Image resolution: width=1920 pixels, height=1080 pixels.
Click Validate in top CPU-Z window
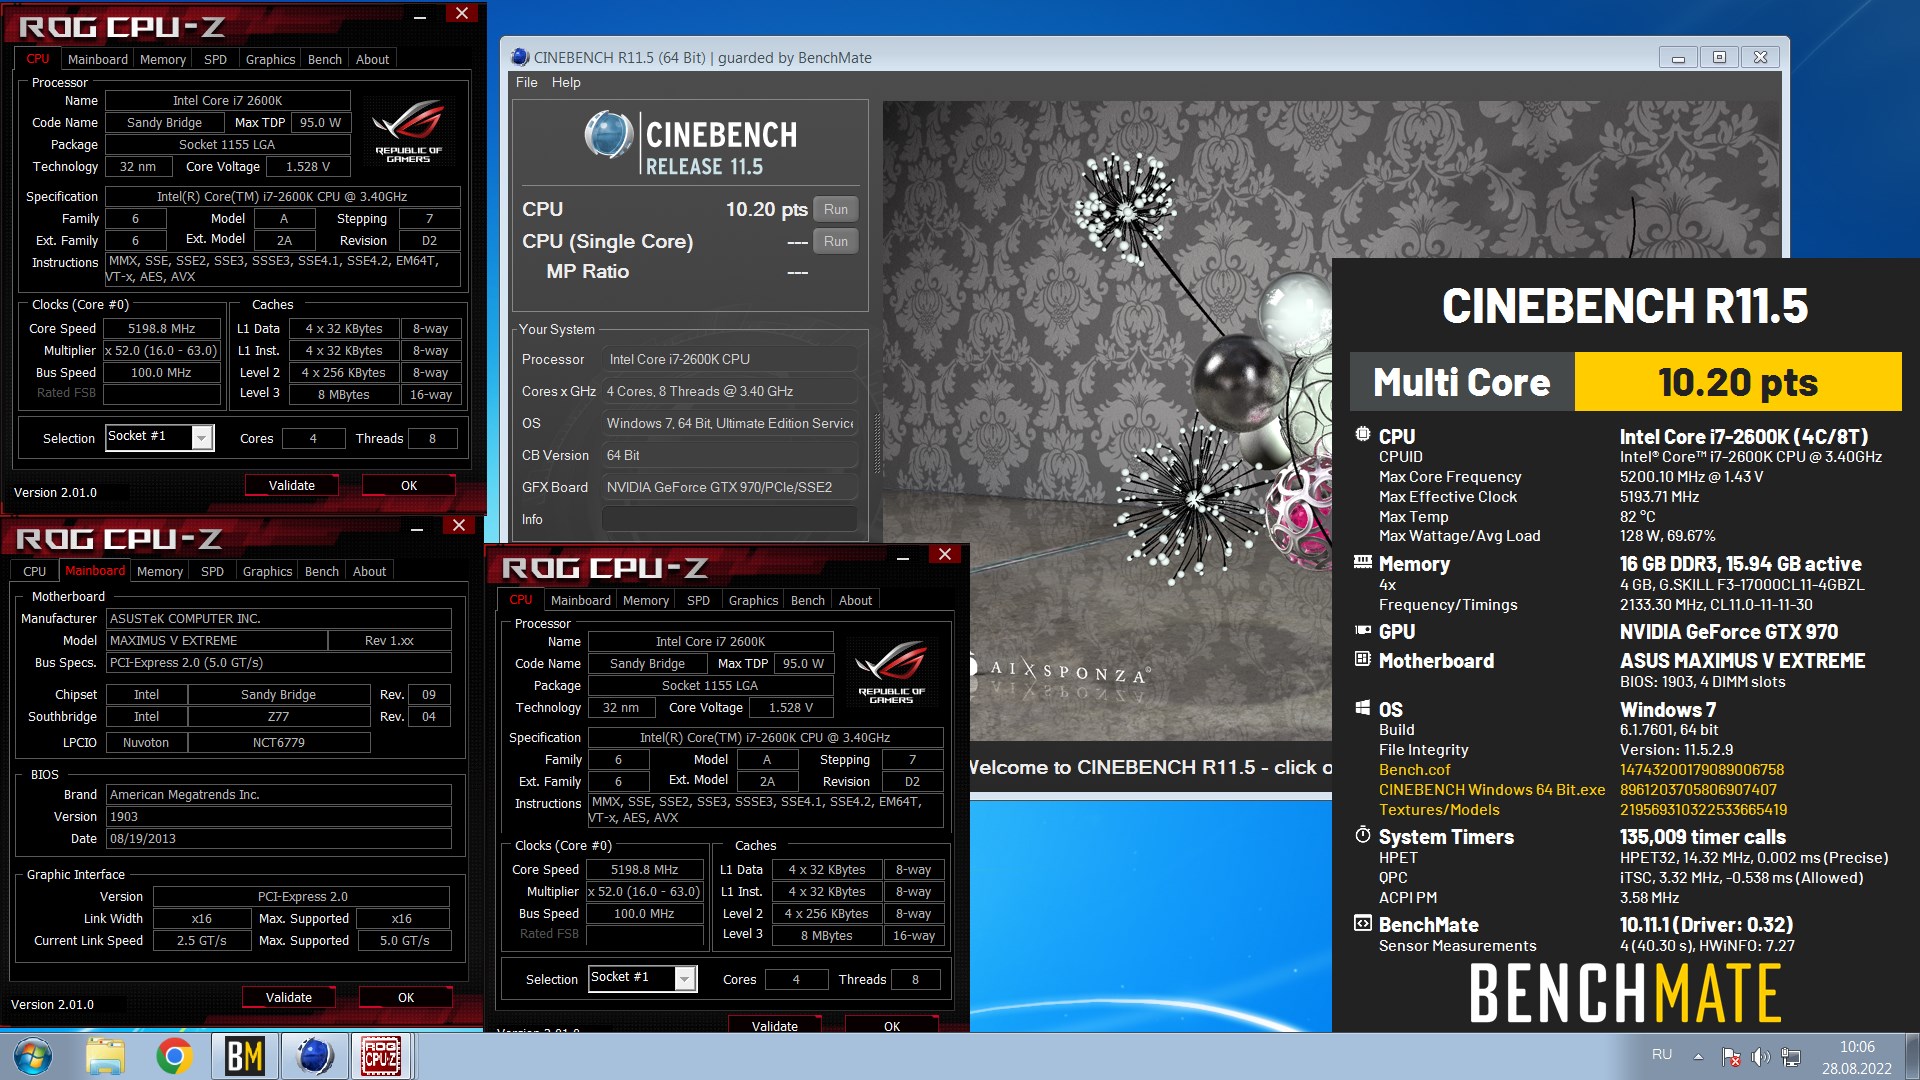coord(292,485)
